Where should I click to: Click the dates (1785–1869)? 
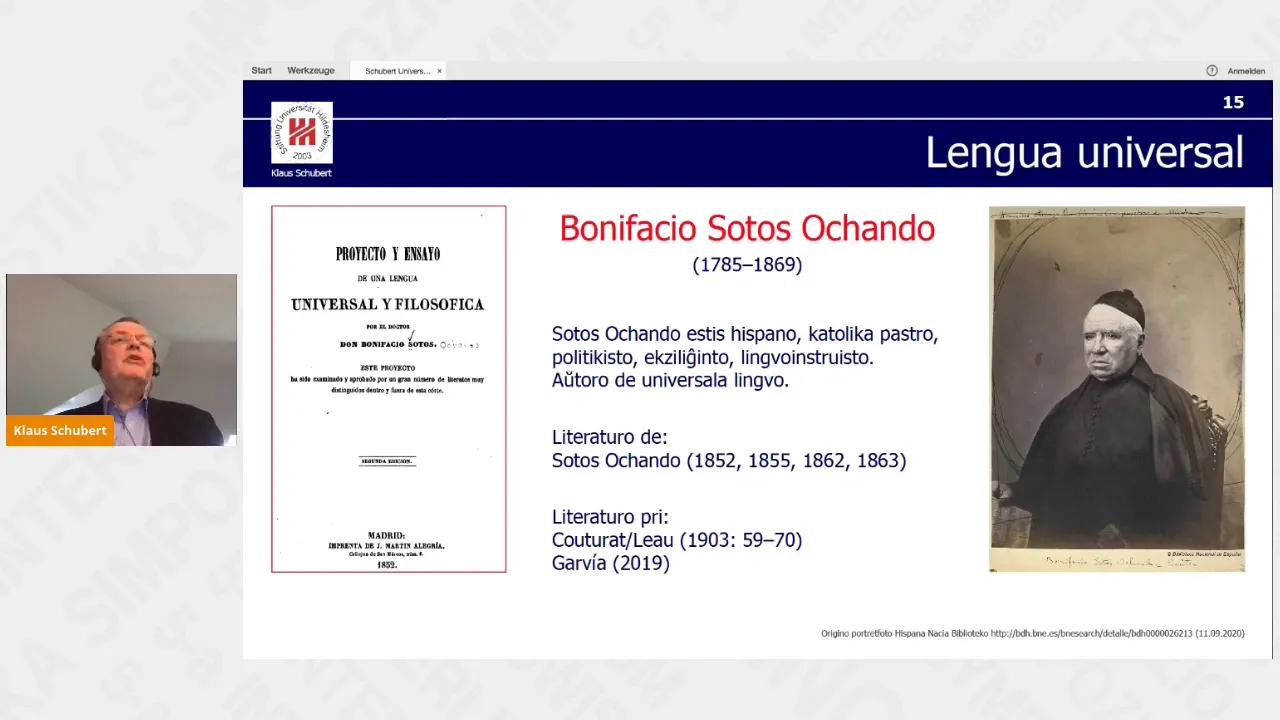pyautogui.click(x=747, y=265)
